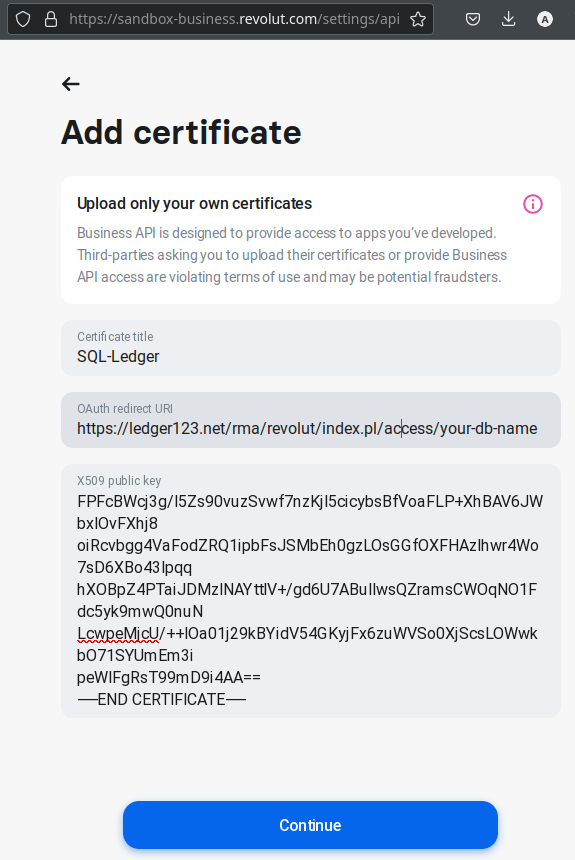This screenshot has height=860, width=575.
Task: Save page to Pocket icon
Action: click(x=473, y=19)
